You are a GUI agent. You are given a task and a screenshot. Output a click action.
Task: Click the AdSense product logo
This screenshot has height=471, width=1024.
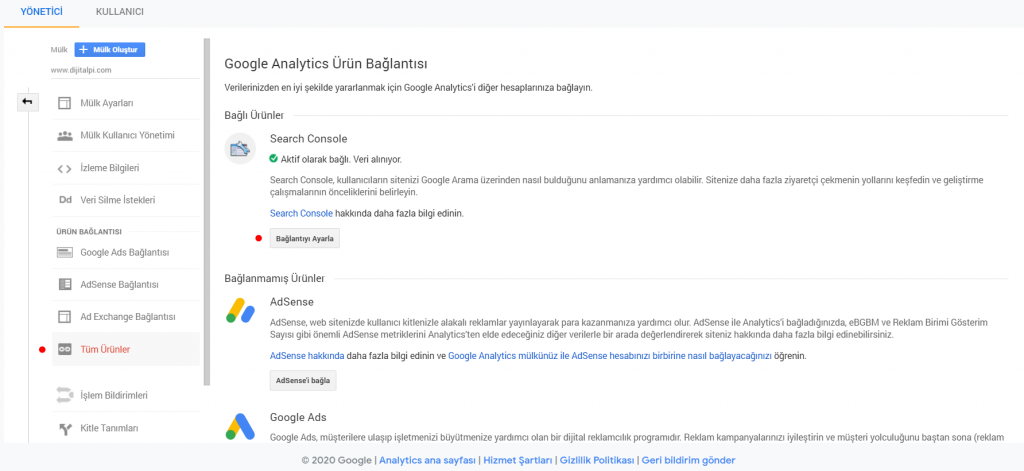(x=240, y=310)
